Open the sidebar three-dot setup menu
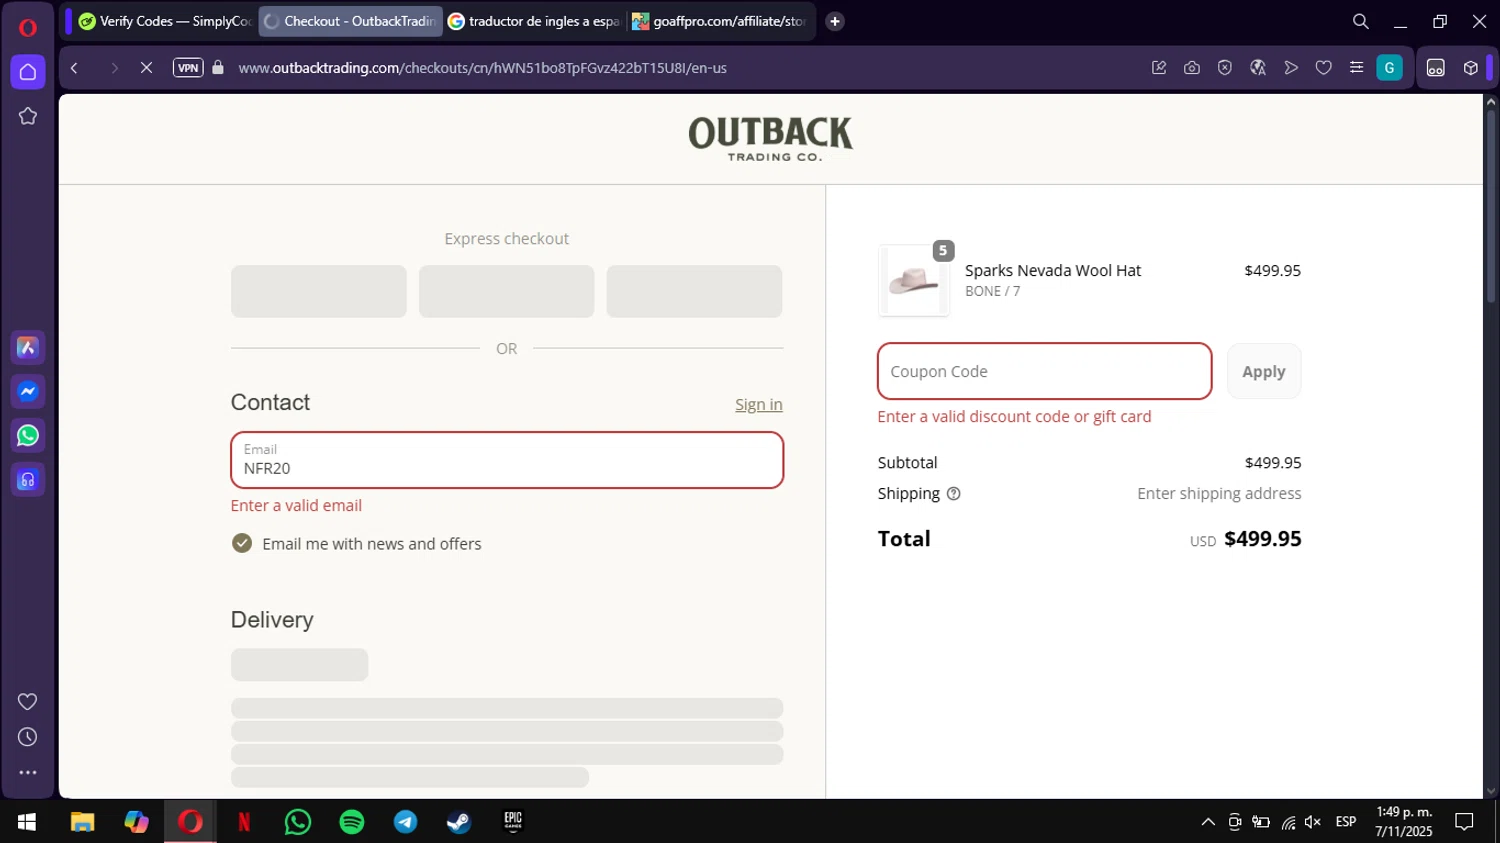 click(x=28, y=773)
